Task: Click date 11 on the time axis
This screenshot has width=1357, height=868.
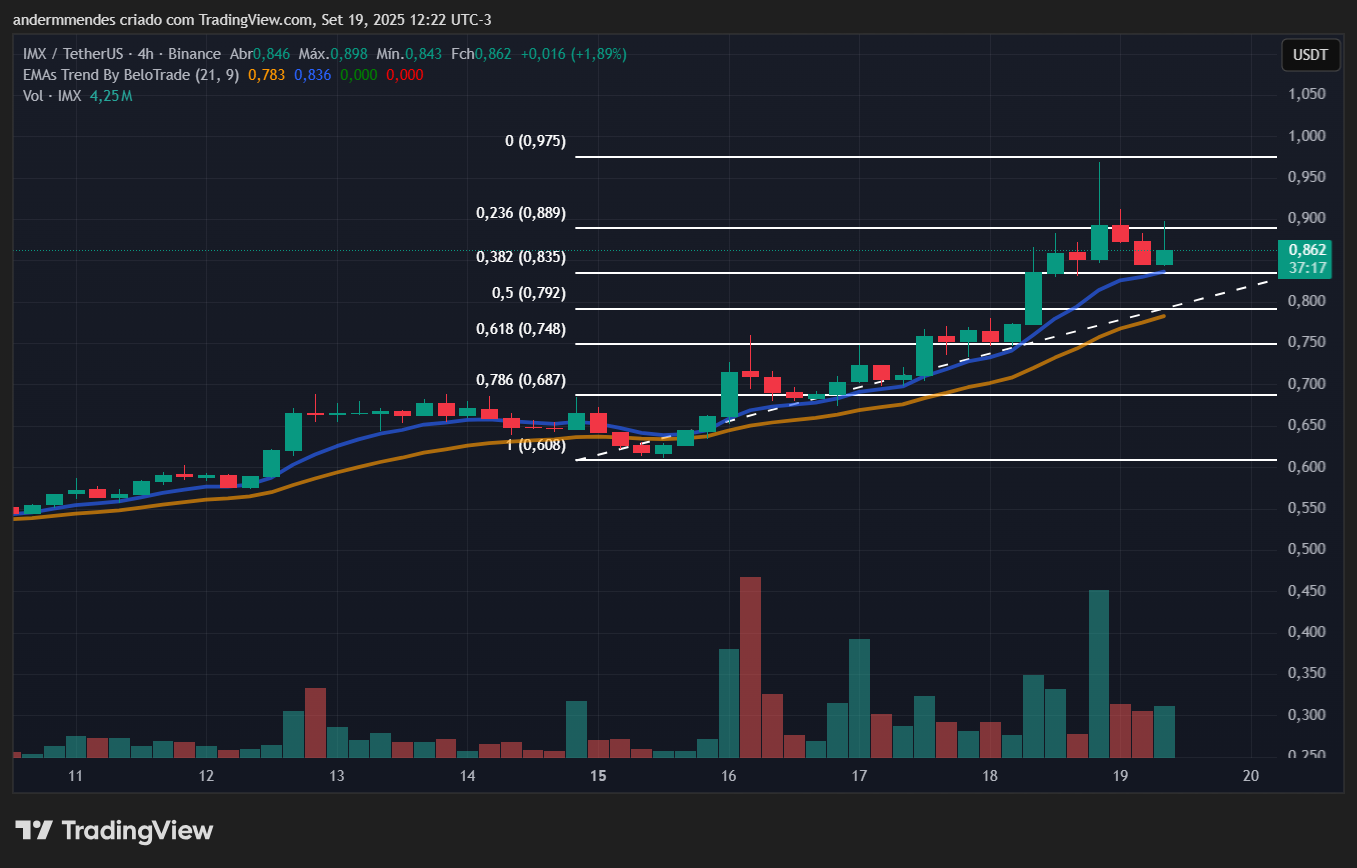Action: (74, 776)
